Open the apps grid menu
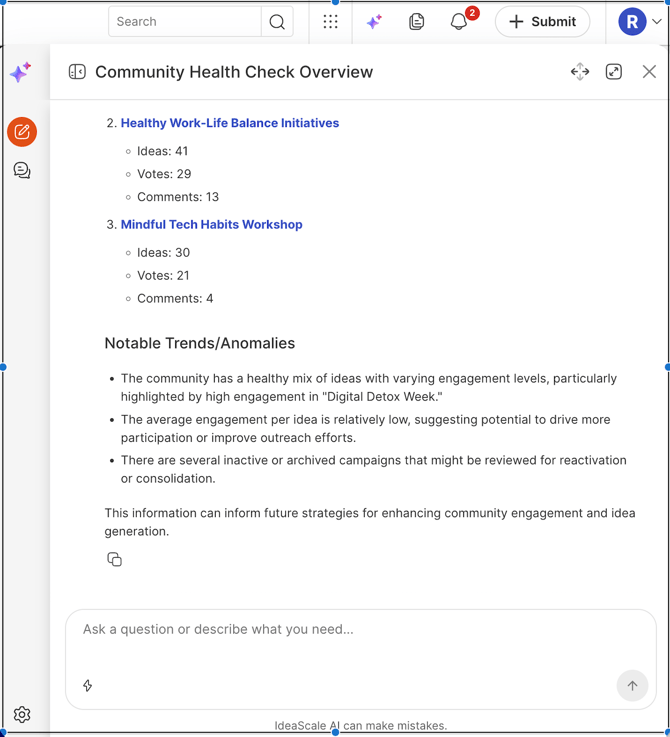Viewport: 670px width, 737px height. (x=330, y=22)
